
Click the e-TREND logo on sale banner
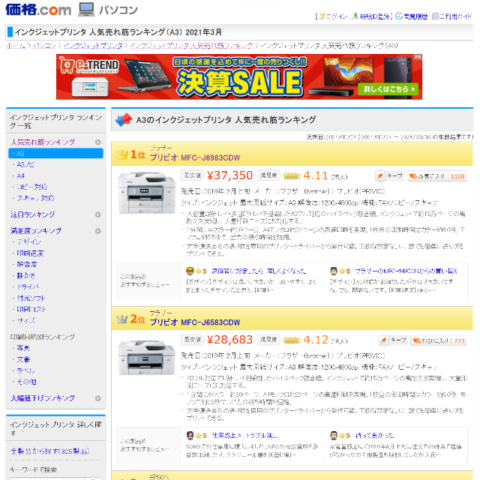pos(89,65)
